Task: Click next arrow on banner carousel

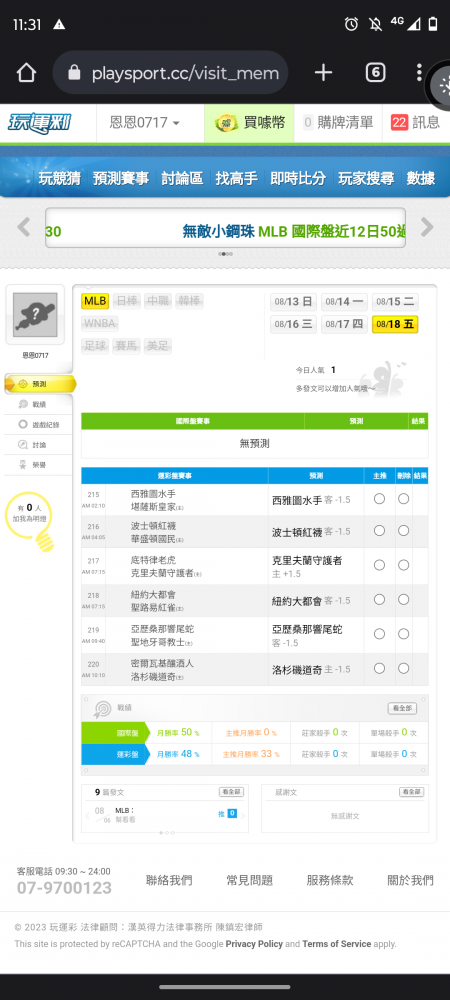Action: coord(427,227)
